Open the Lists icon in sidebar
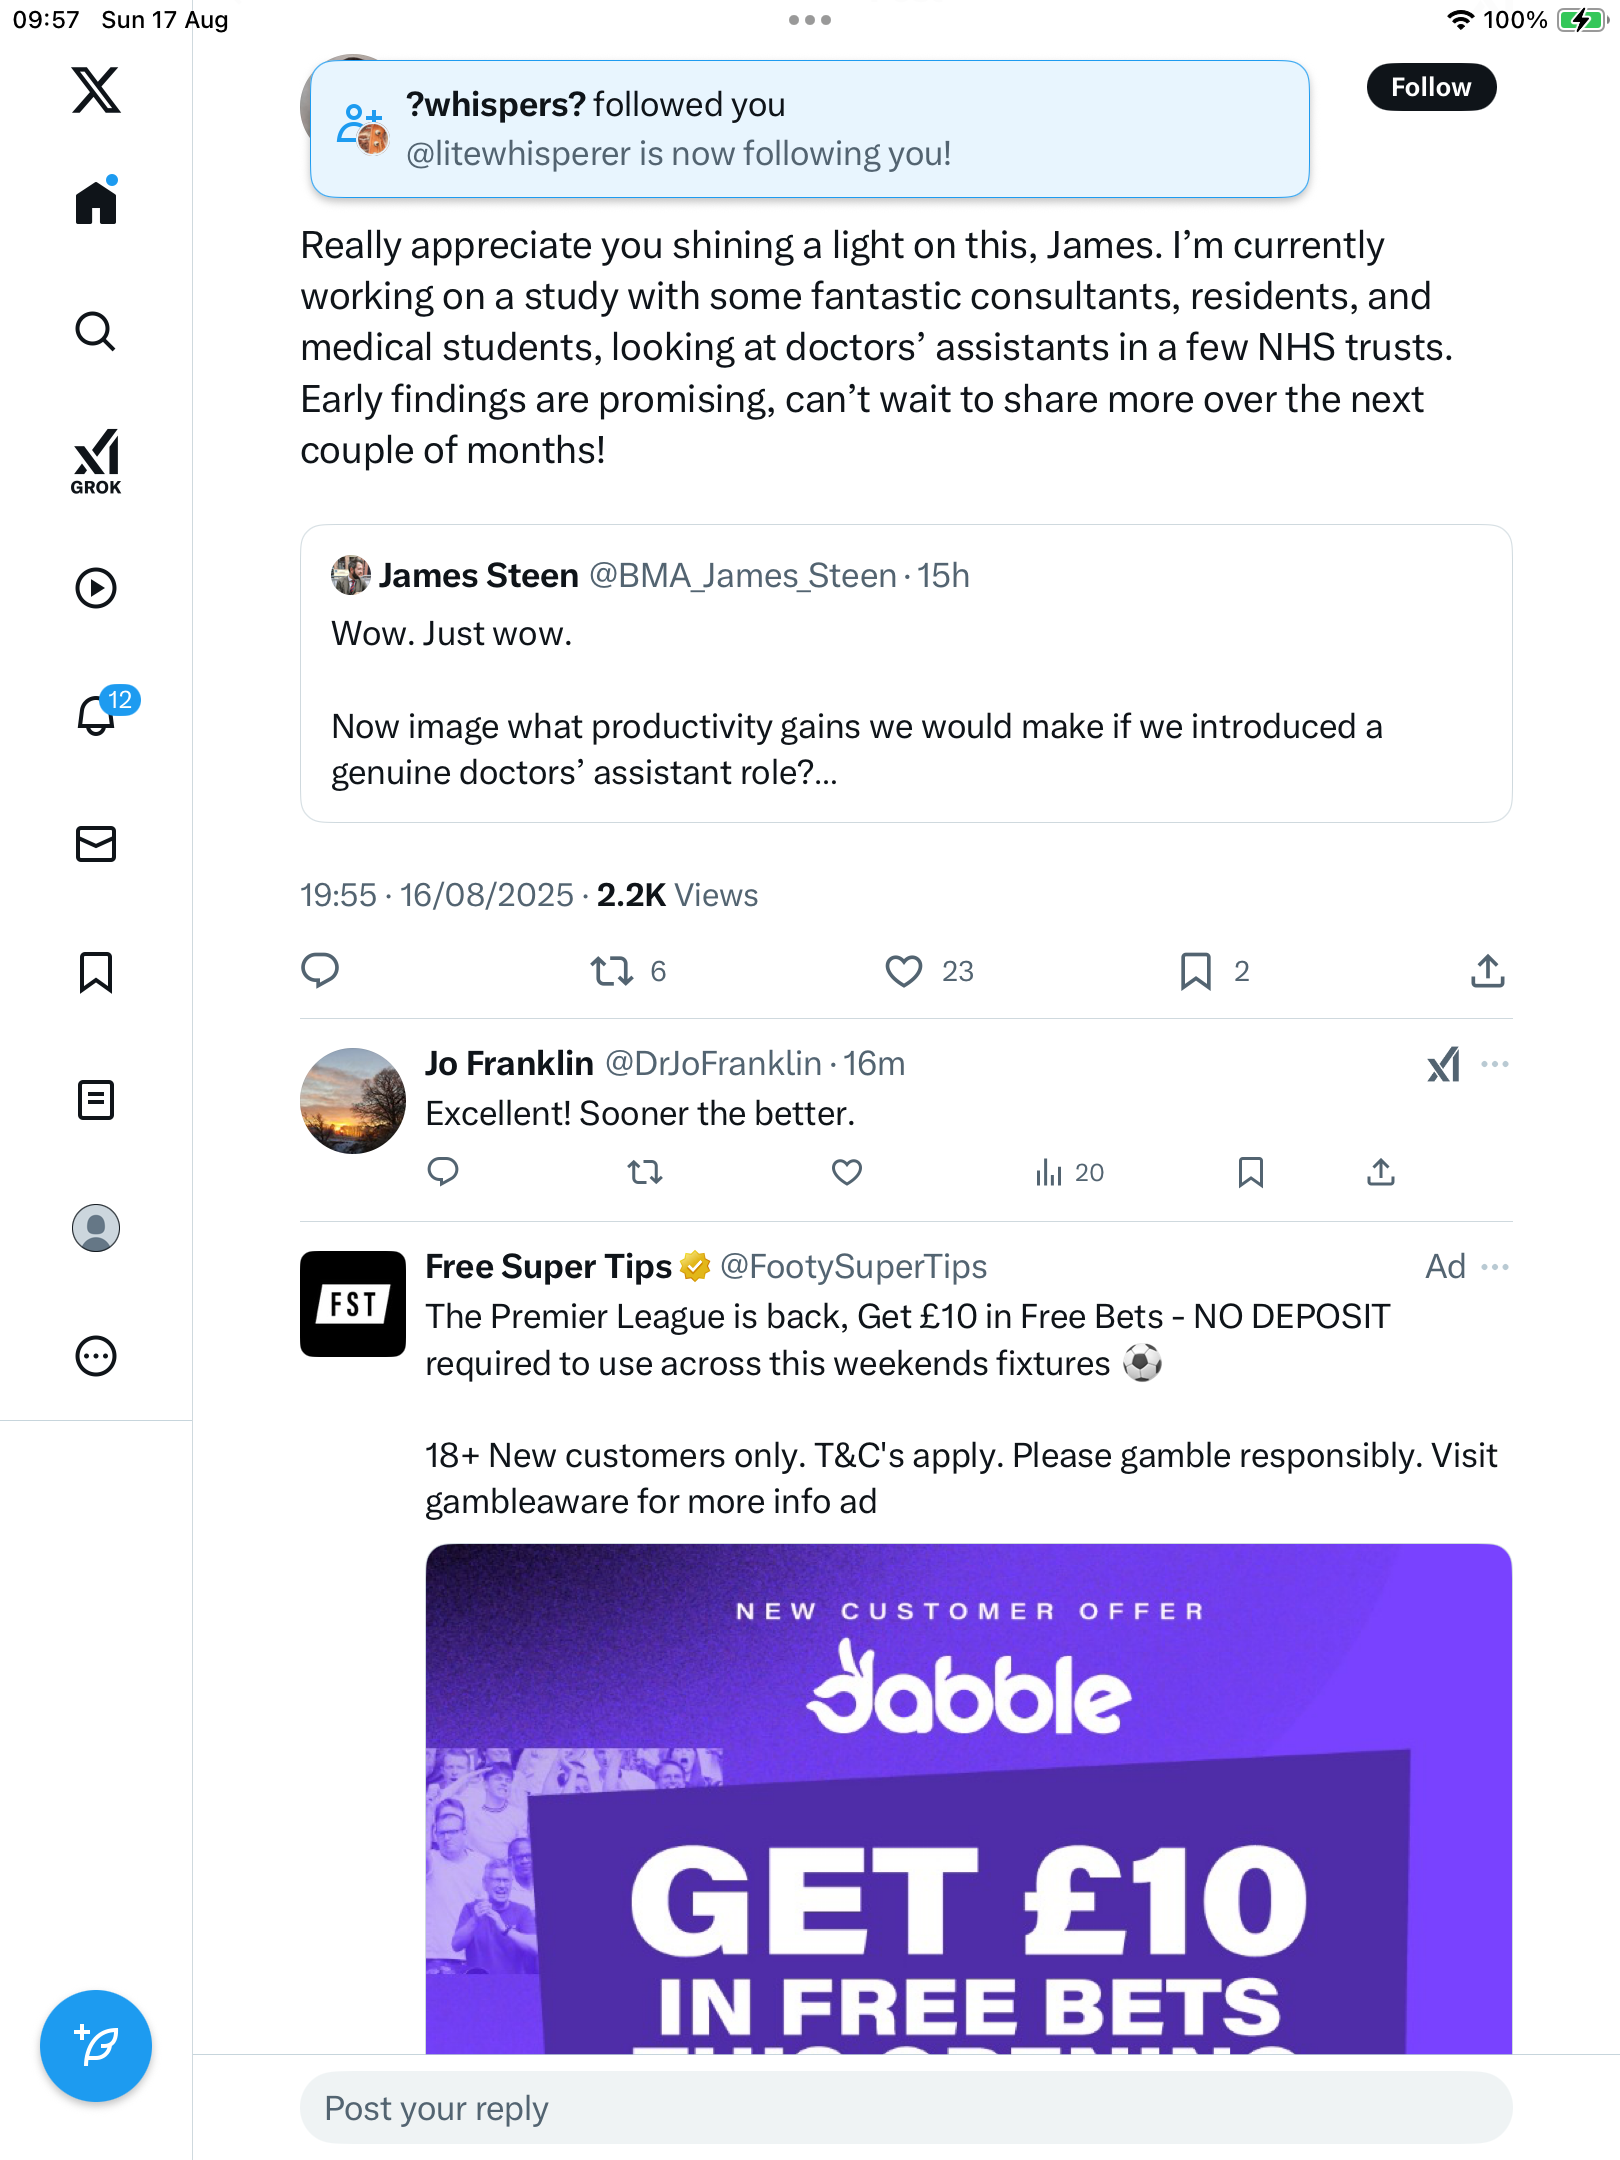This screenshot has width=1620, height=2160. coord(96,1100)
